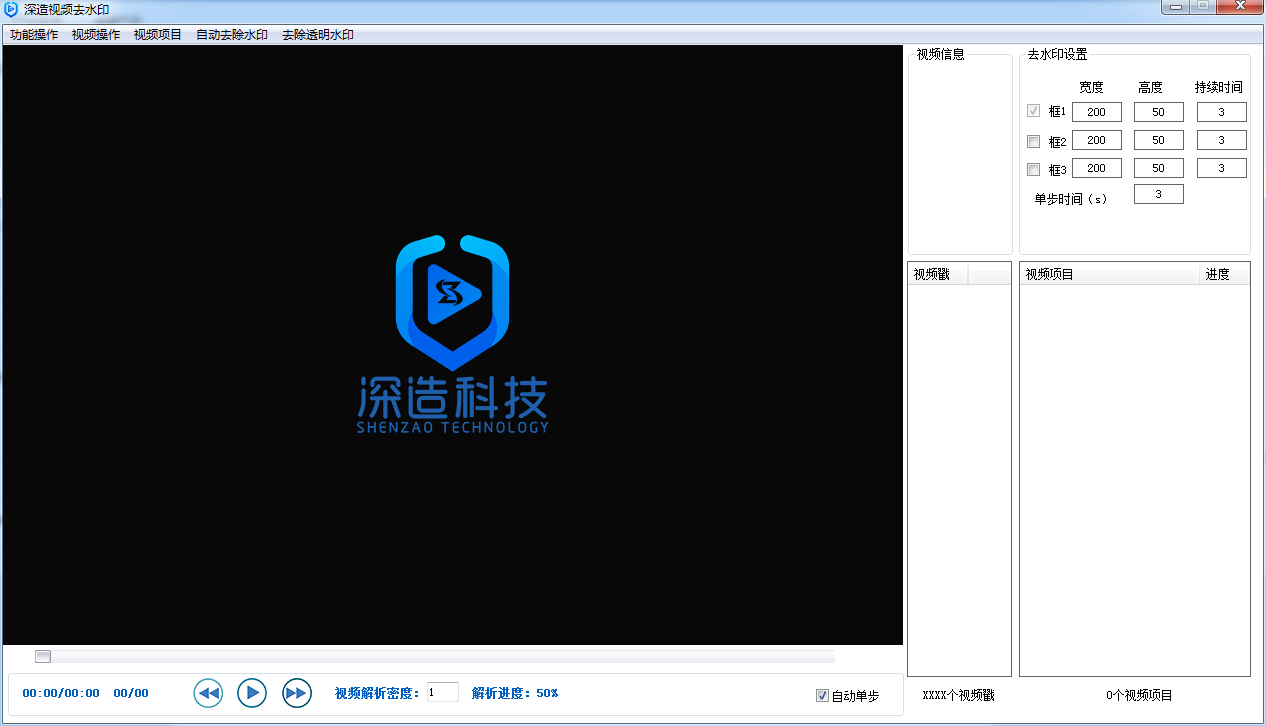Select 自动去除水印 from the menu bar
This screenshot has width=1266, height=726.
point(231,34)
